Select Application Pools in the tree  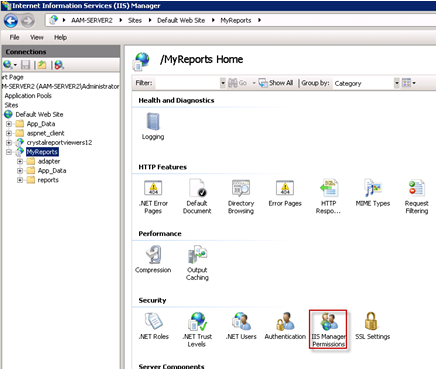(28, 96)
